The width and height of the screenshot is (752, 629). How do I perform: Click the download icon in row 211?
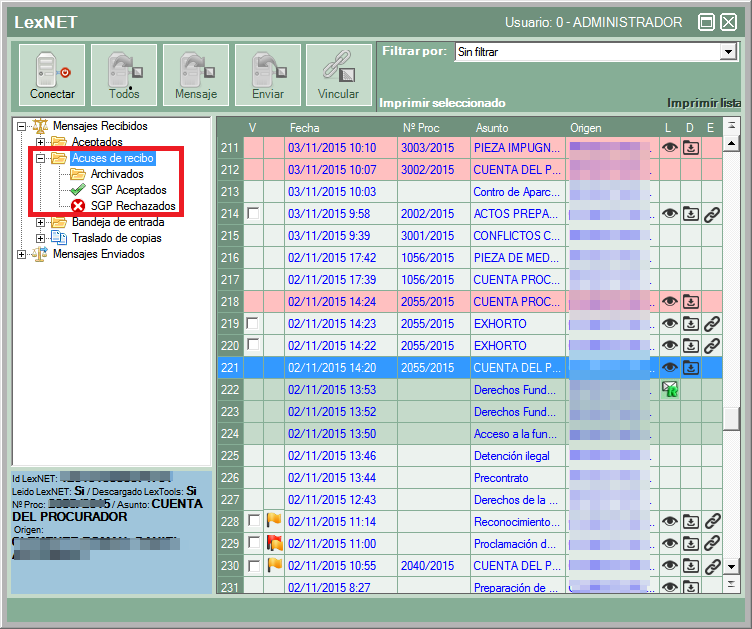coord(691,148)
